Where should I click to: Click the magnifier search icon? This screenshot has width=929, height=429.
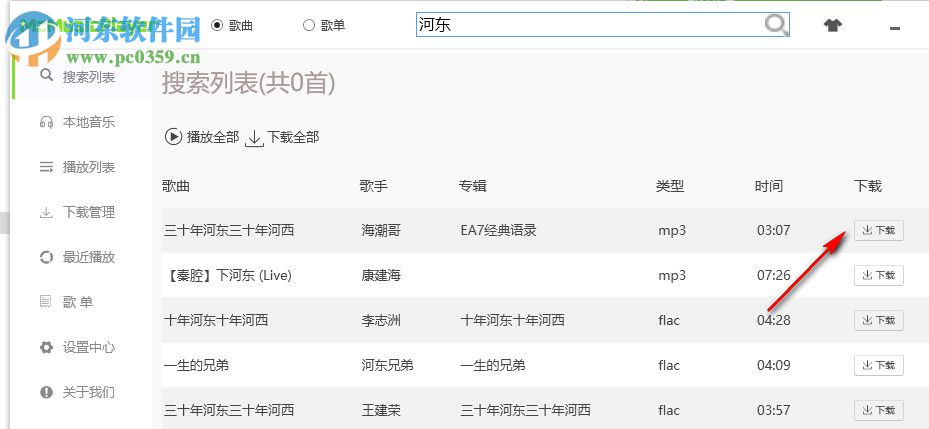tap(776, 25)
